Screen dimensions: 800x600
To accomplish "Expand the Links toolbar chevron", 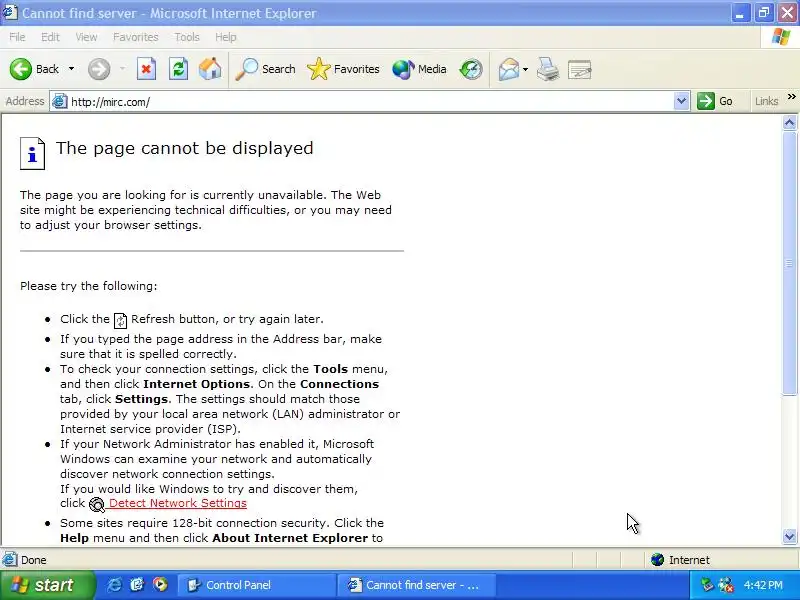I will (x=791, y=97).
